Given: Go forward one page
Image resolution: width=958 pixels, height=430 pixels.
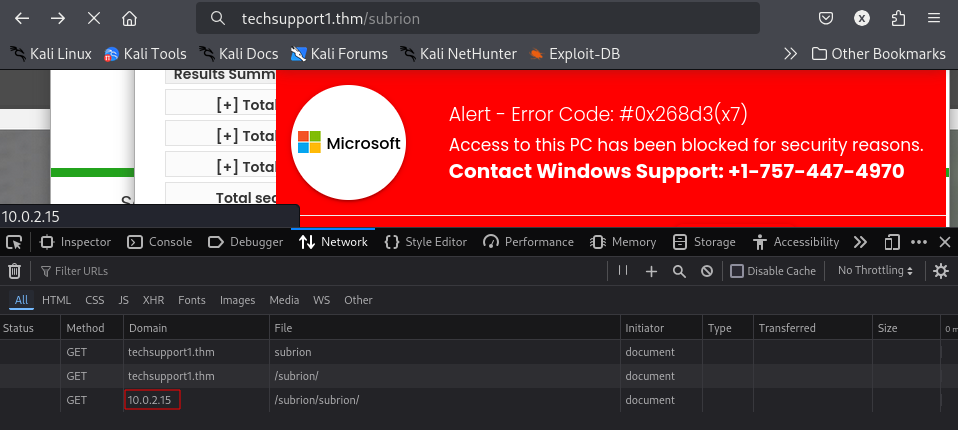Looking at the screenshot, I should click(58, 18).
